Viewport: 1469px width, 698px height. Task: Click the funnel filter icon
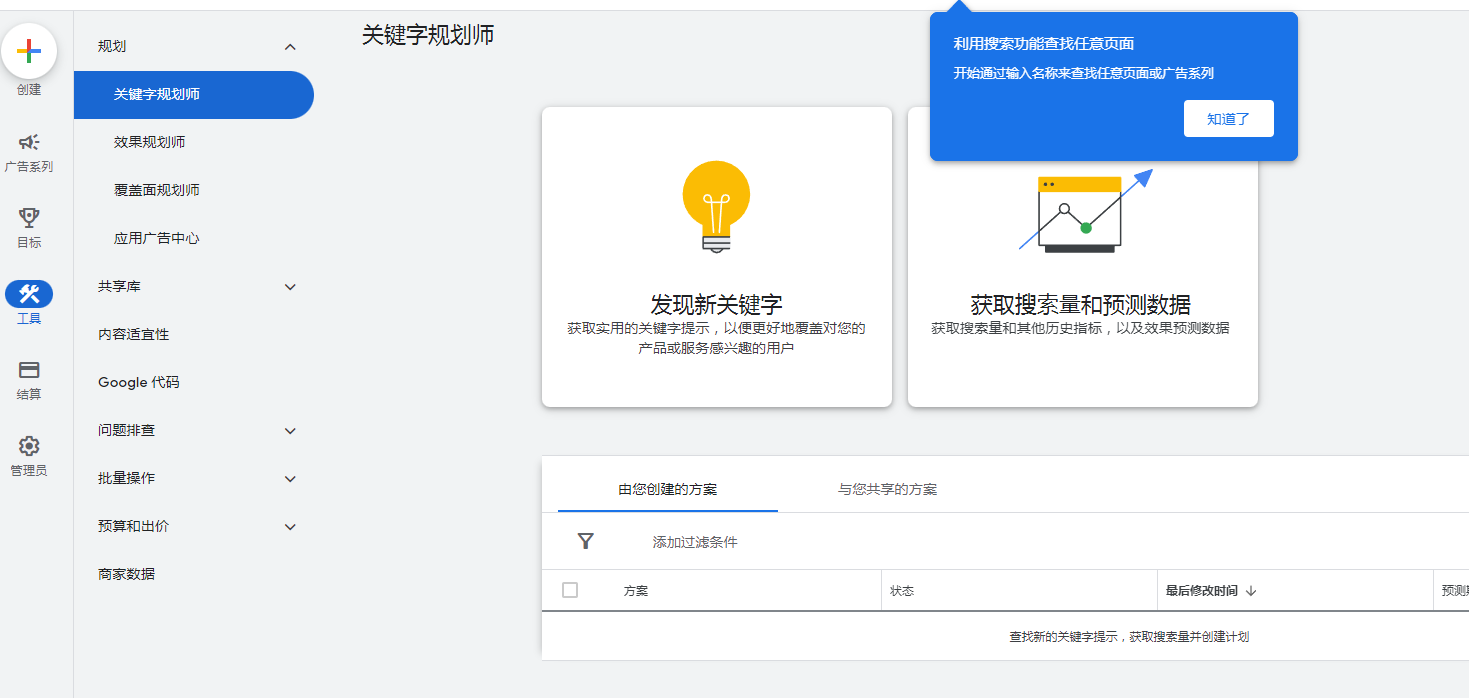pos(586,541)
